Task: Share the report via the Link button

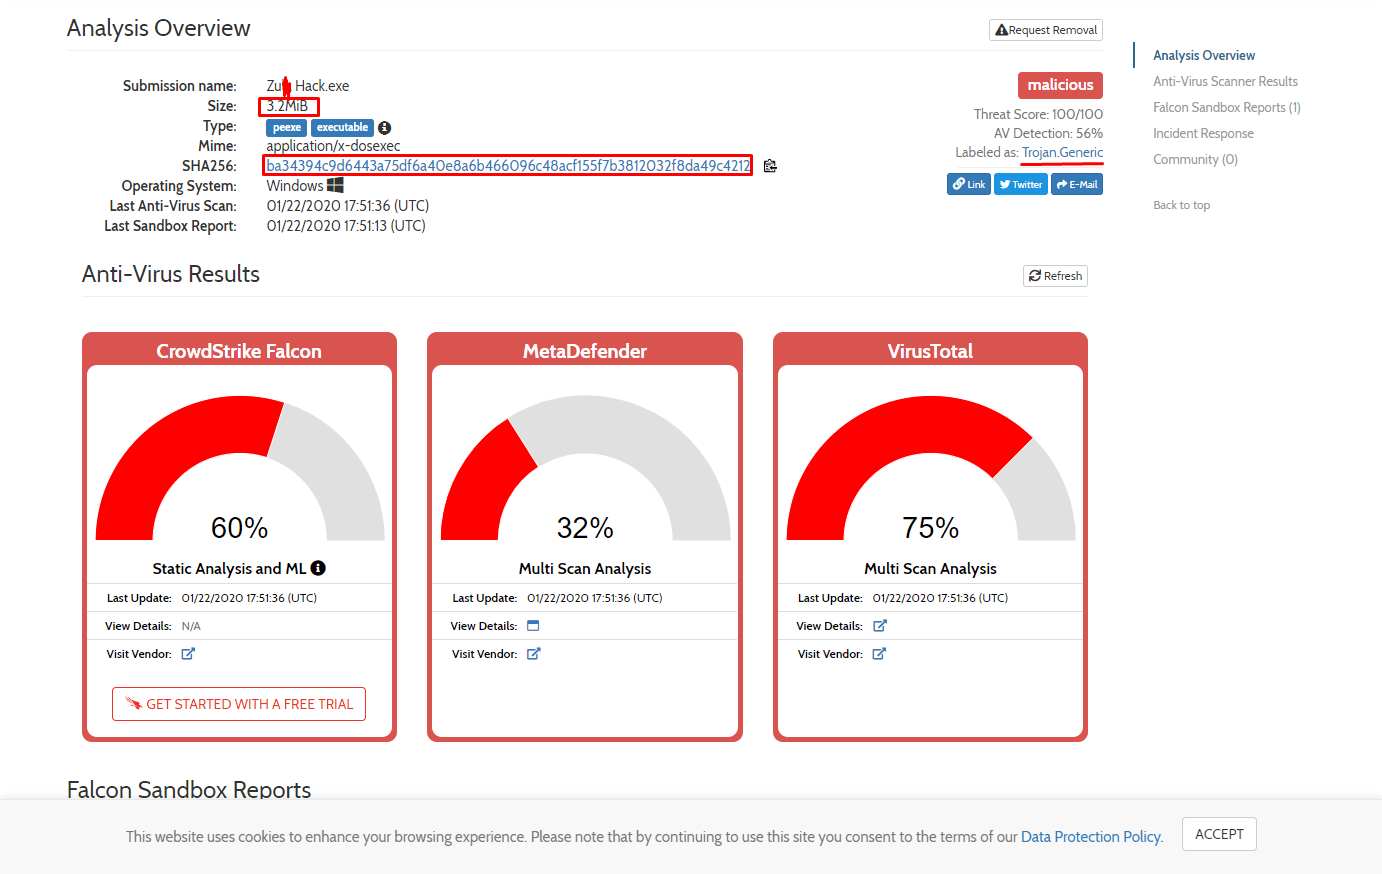Action: click(969, 184)
